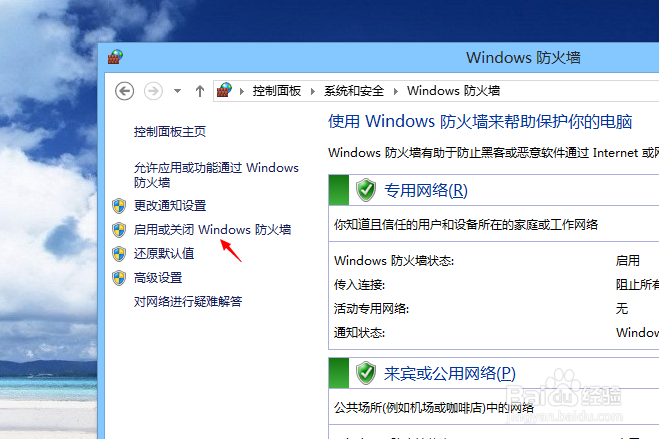
Task: Click the 公共场所(例如机场或咖啡店) description text
Action: [x=434, y=407]
